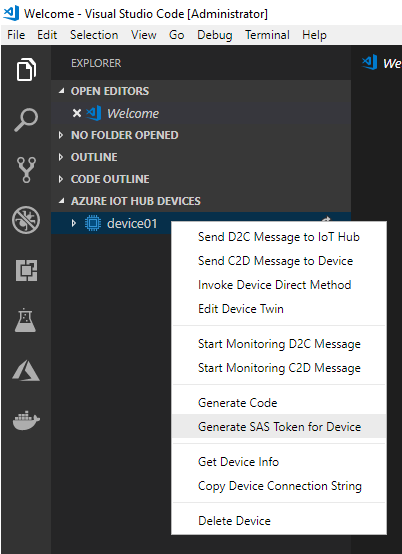Expand the device01 tree arrow

click(x=73, y=223)
